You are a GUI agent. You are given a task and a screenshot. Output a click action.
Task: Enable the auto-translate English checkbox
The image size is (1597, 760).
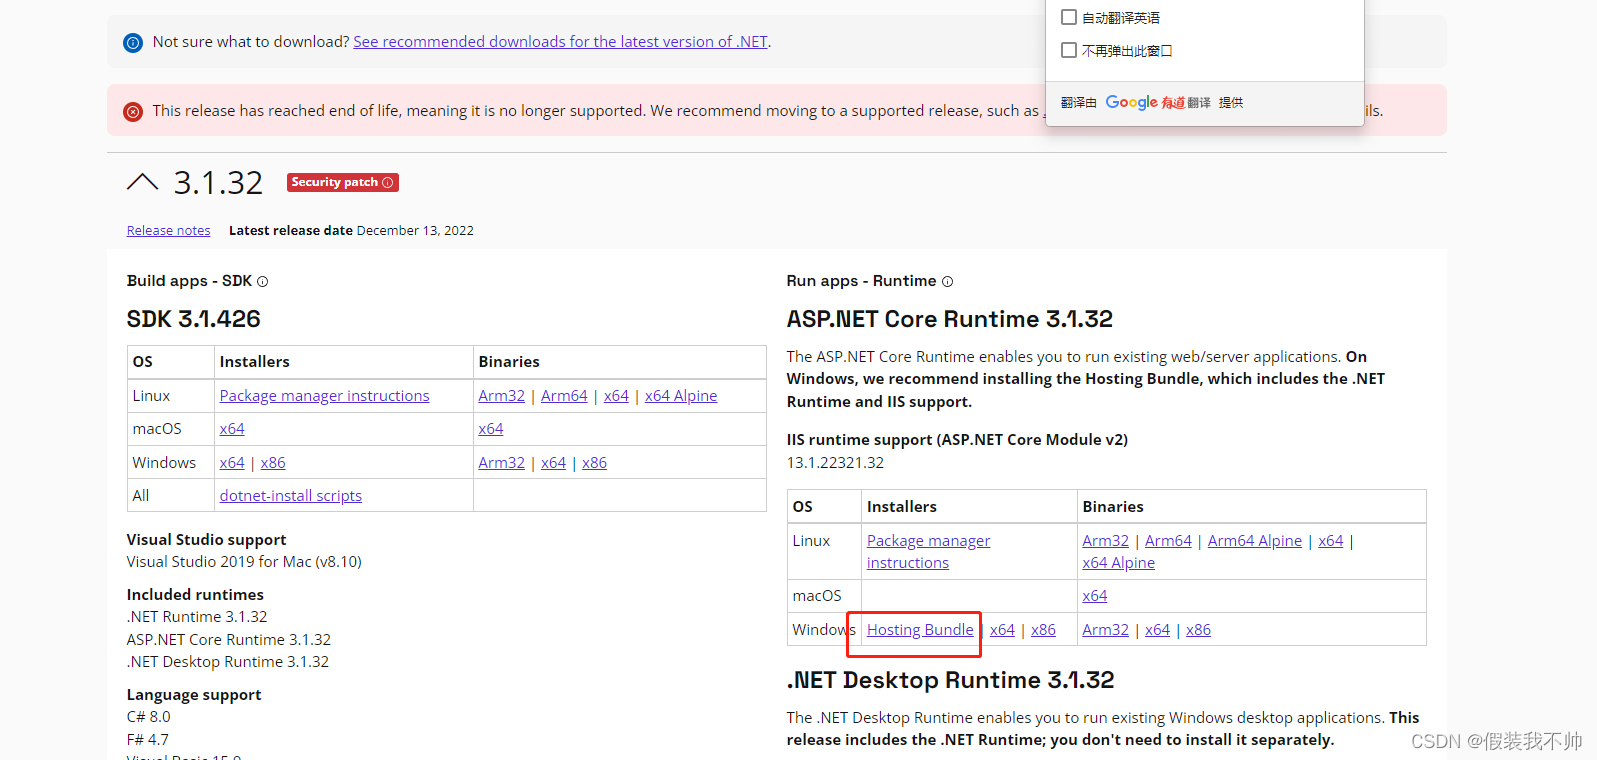(1069, 17)
